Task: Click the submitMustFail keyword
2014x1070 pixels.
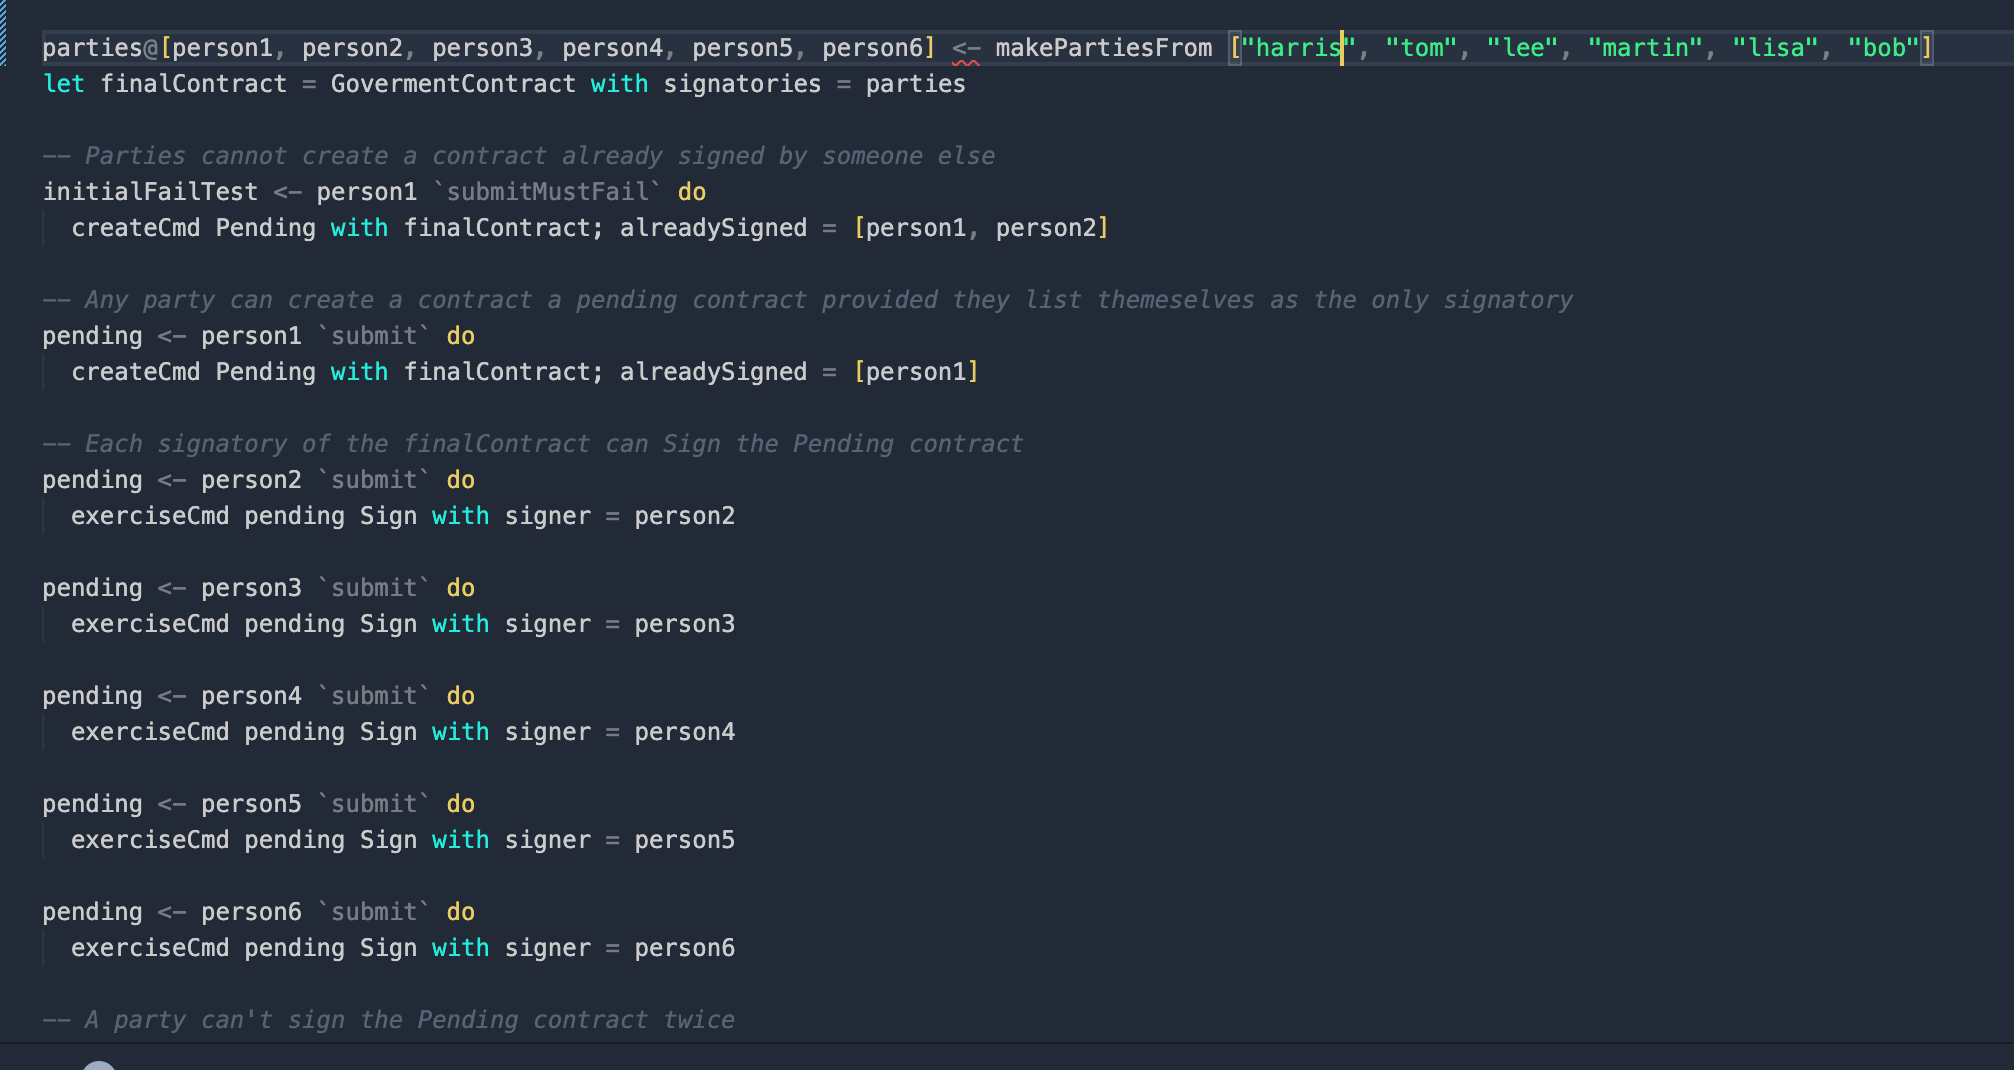Action: coord(547,192)
